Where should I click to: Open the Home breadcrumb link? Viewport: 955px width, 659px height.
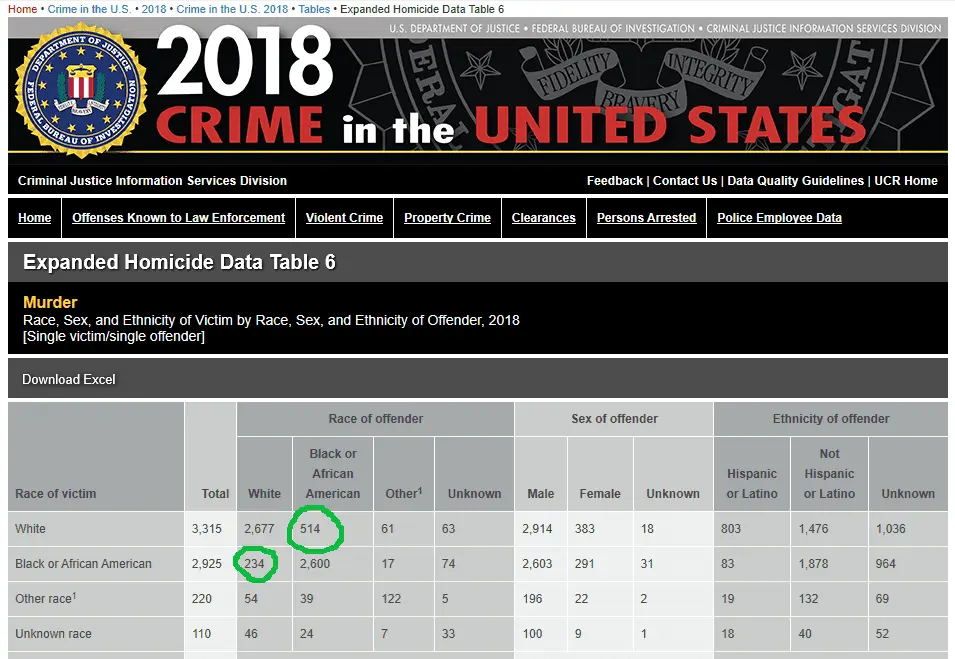coord(23,9)
